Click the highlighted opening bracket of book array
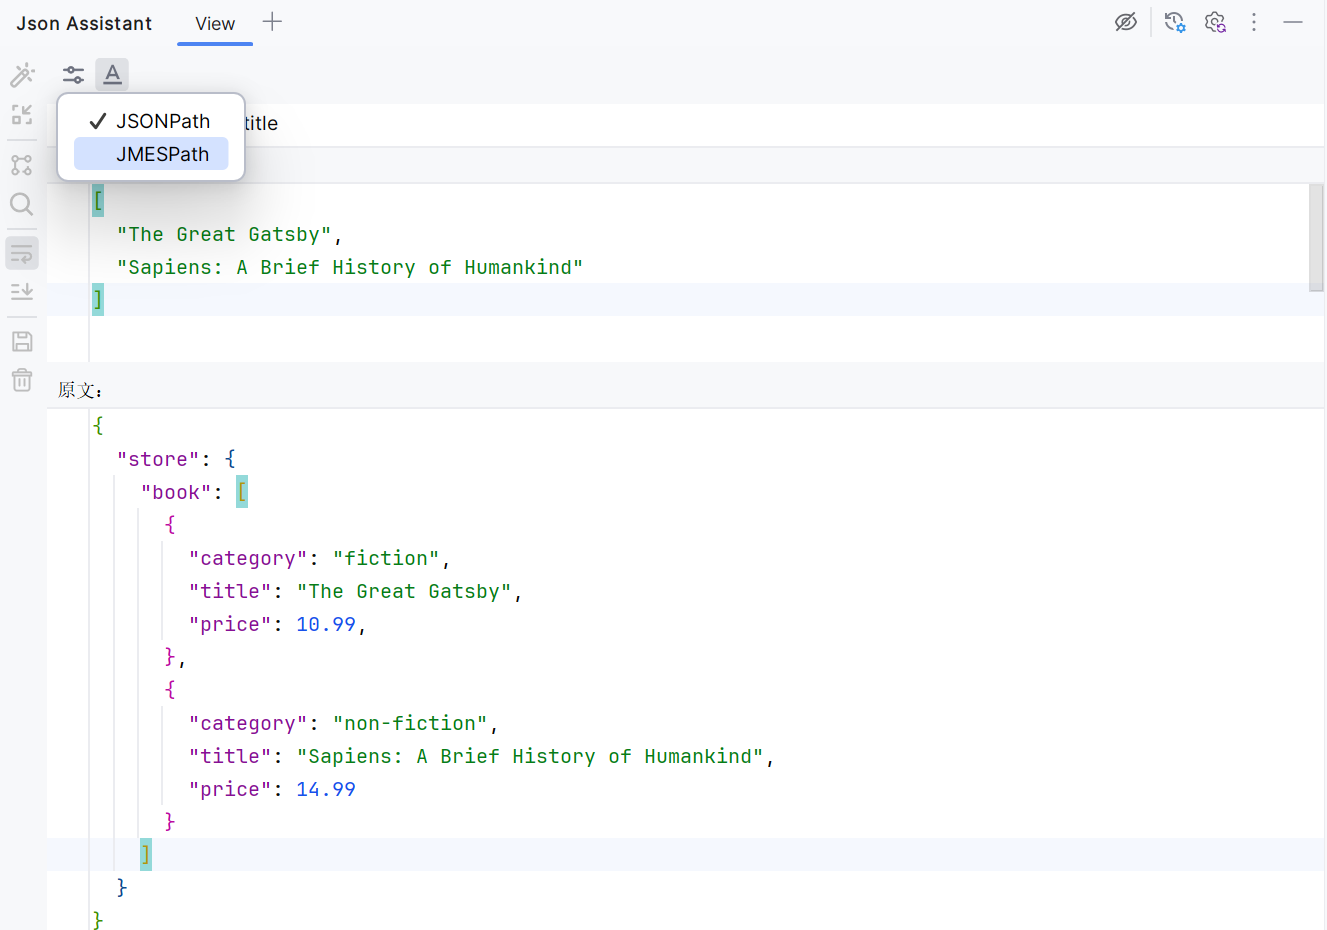This screenshot has width=1327, height=930. [x=241, y=491]
